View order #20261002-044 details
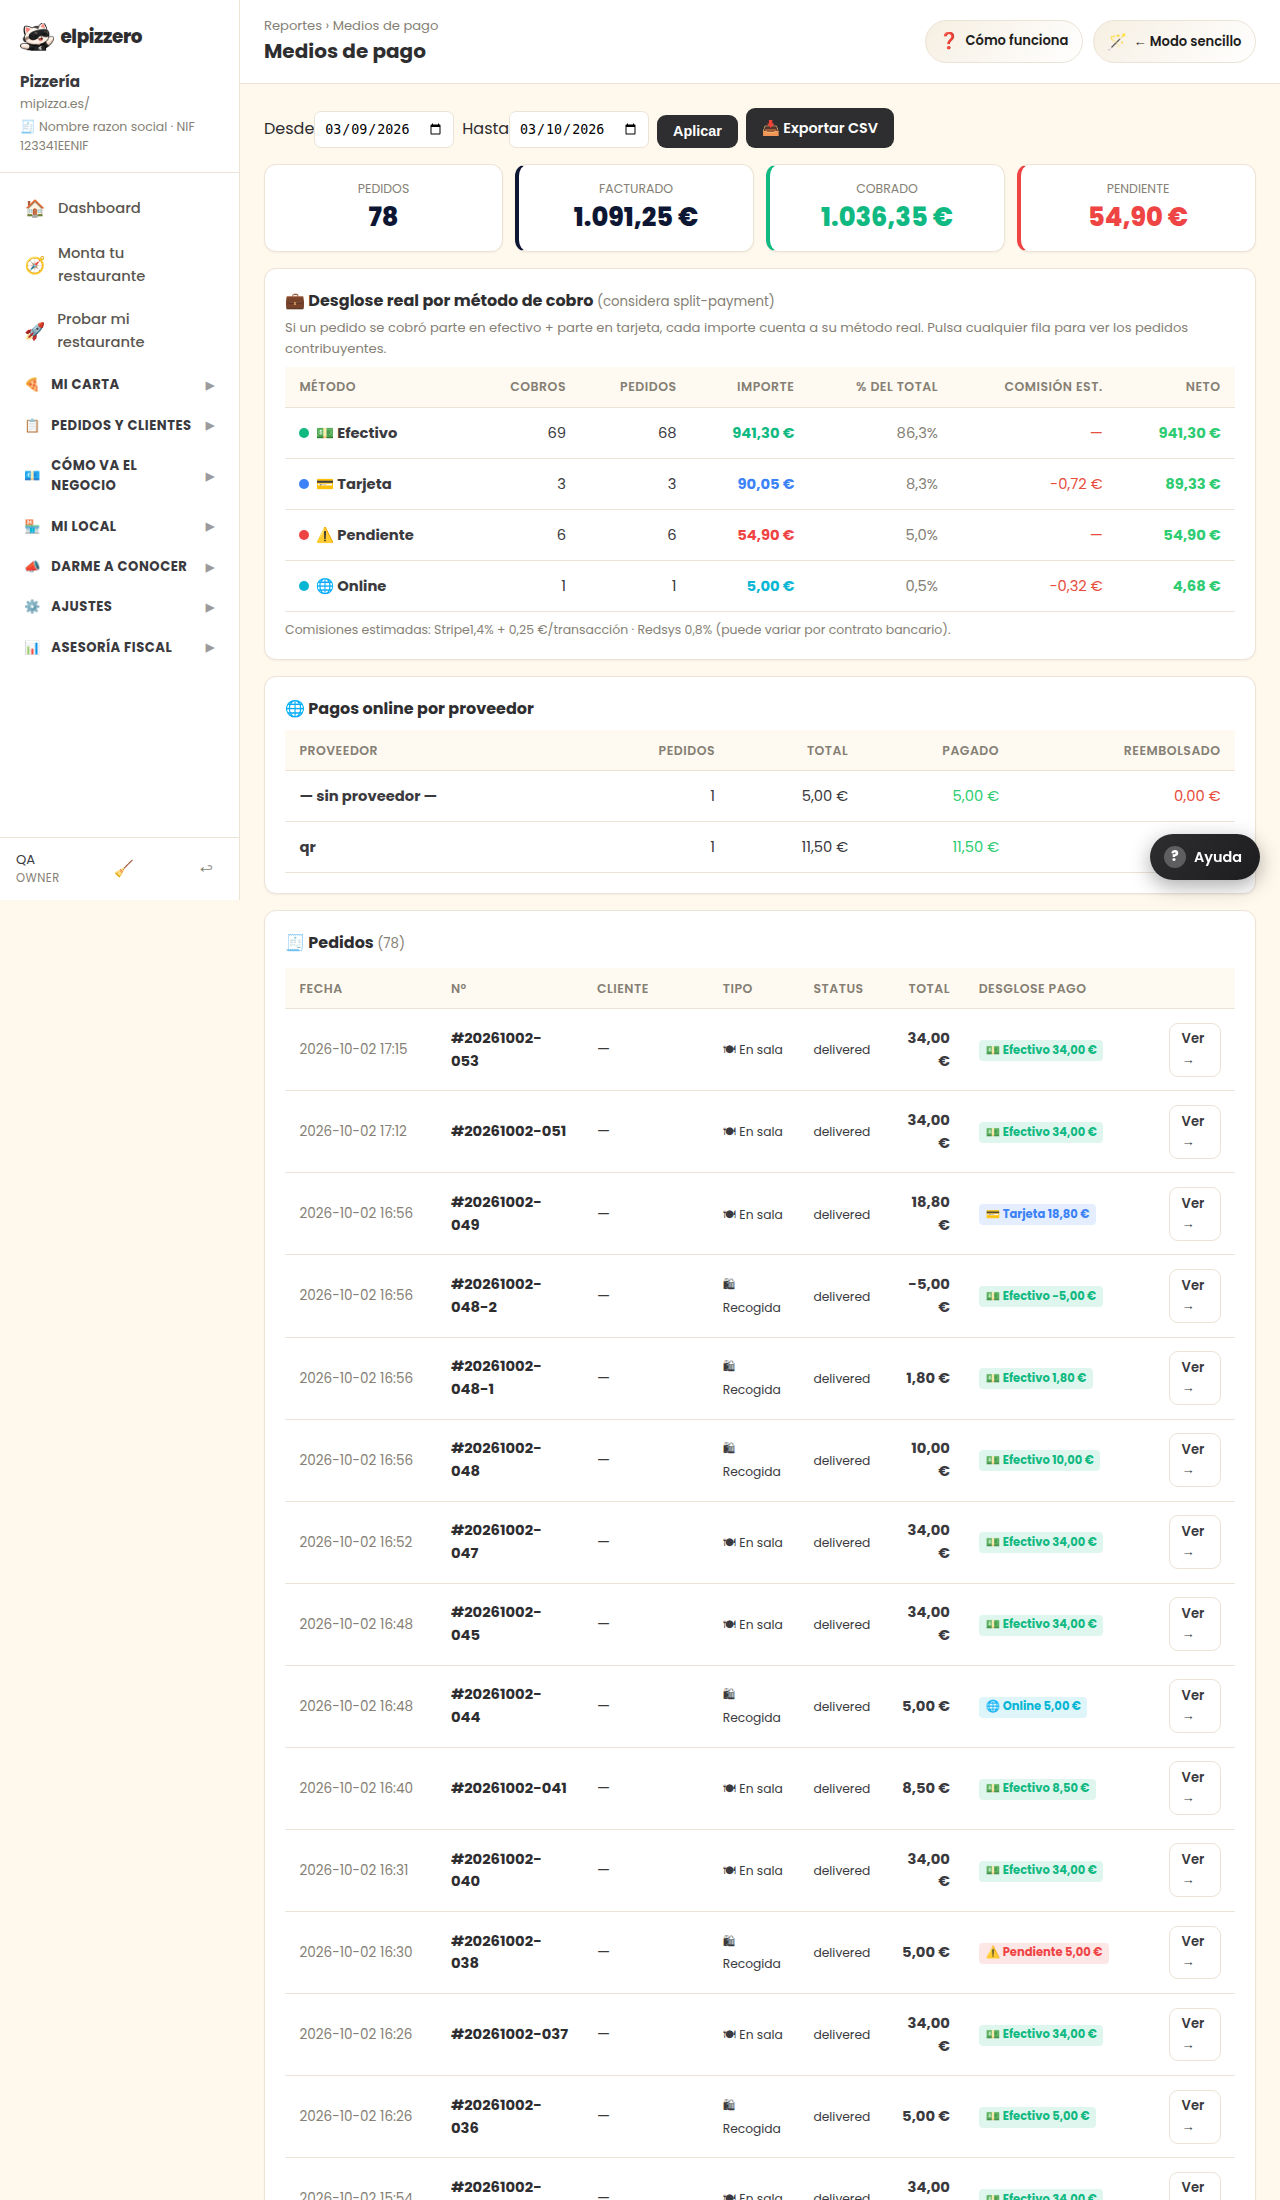This screenshot has width=1280, height=2200. tap(1194, 1706)
